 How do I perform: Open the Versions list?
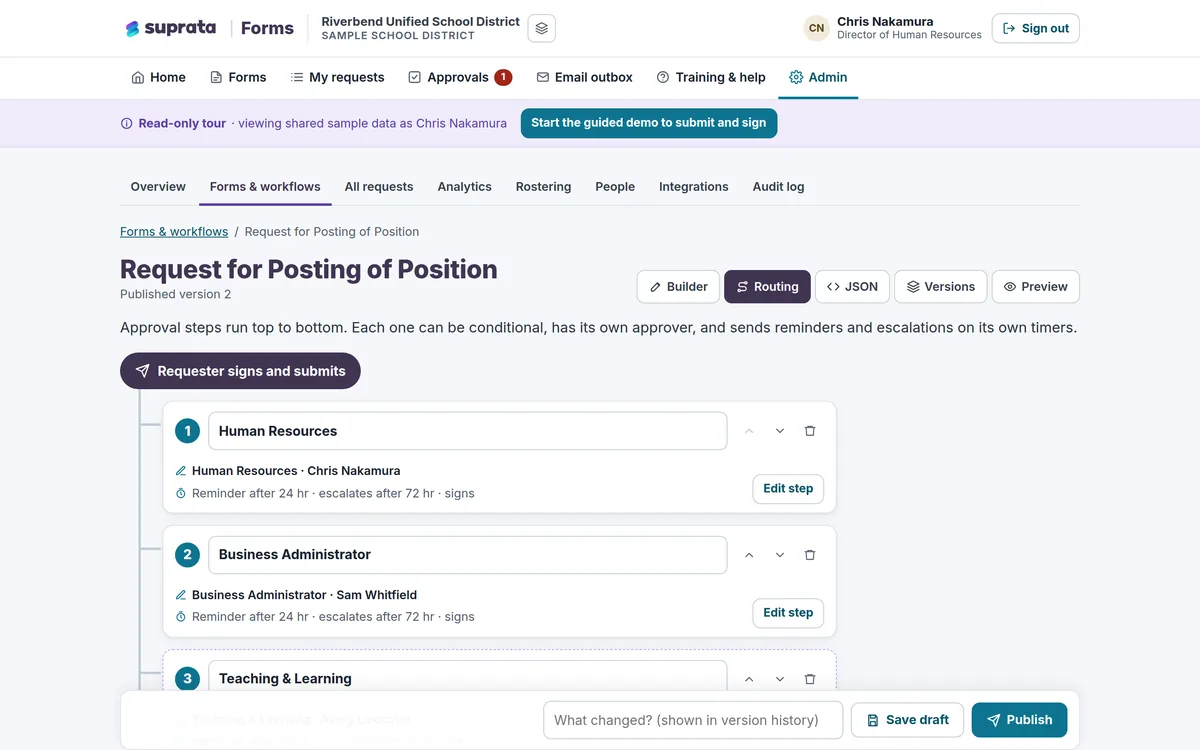click(x=941, y=287)
